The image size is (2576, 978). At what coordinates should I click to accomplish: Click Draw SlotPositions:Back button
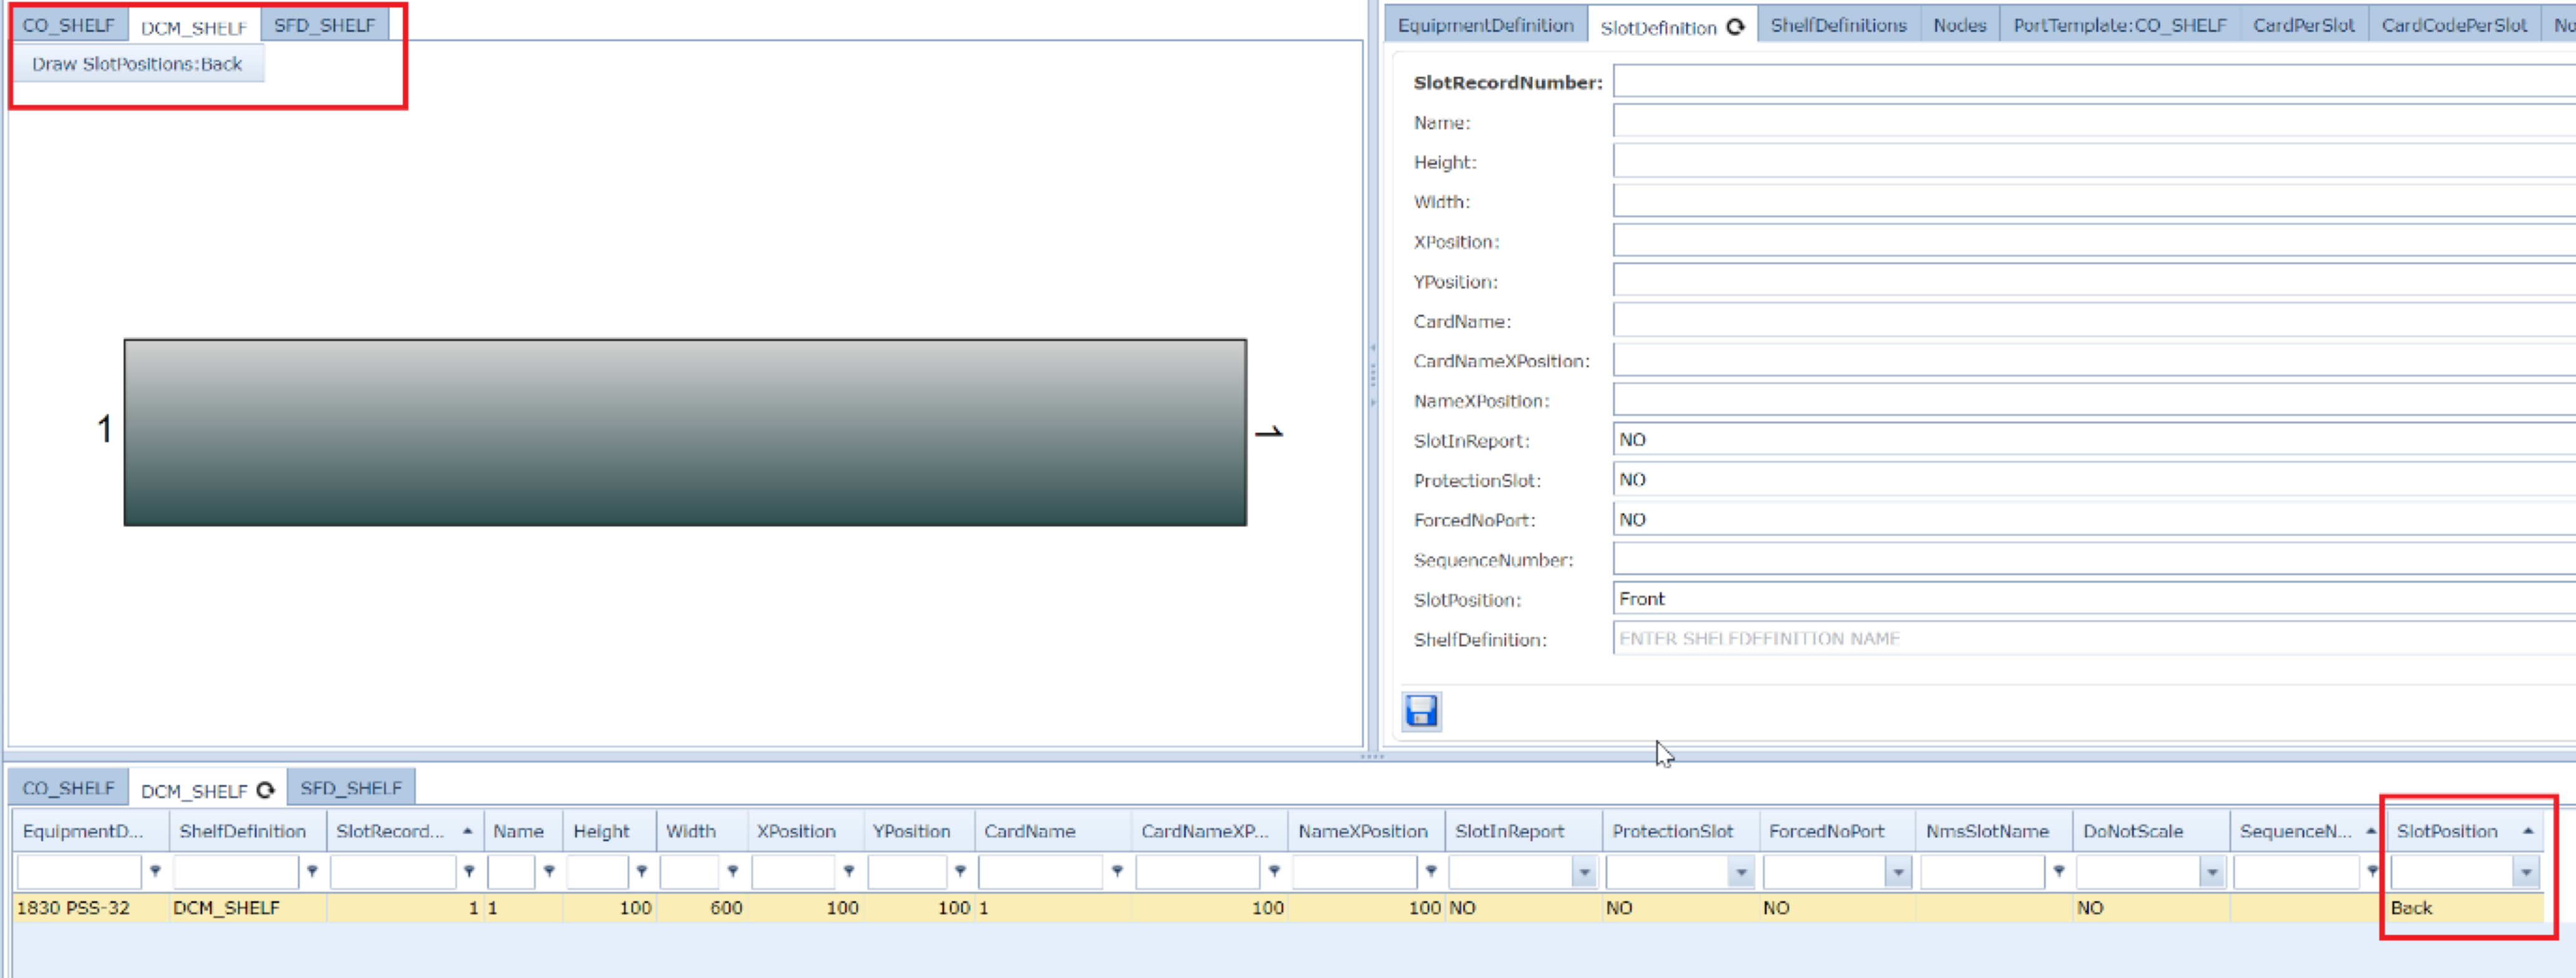coord(137,64)
